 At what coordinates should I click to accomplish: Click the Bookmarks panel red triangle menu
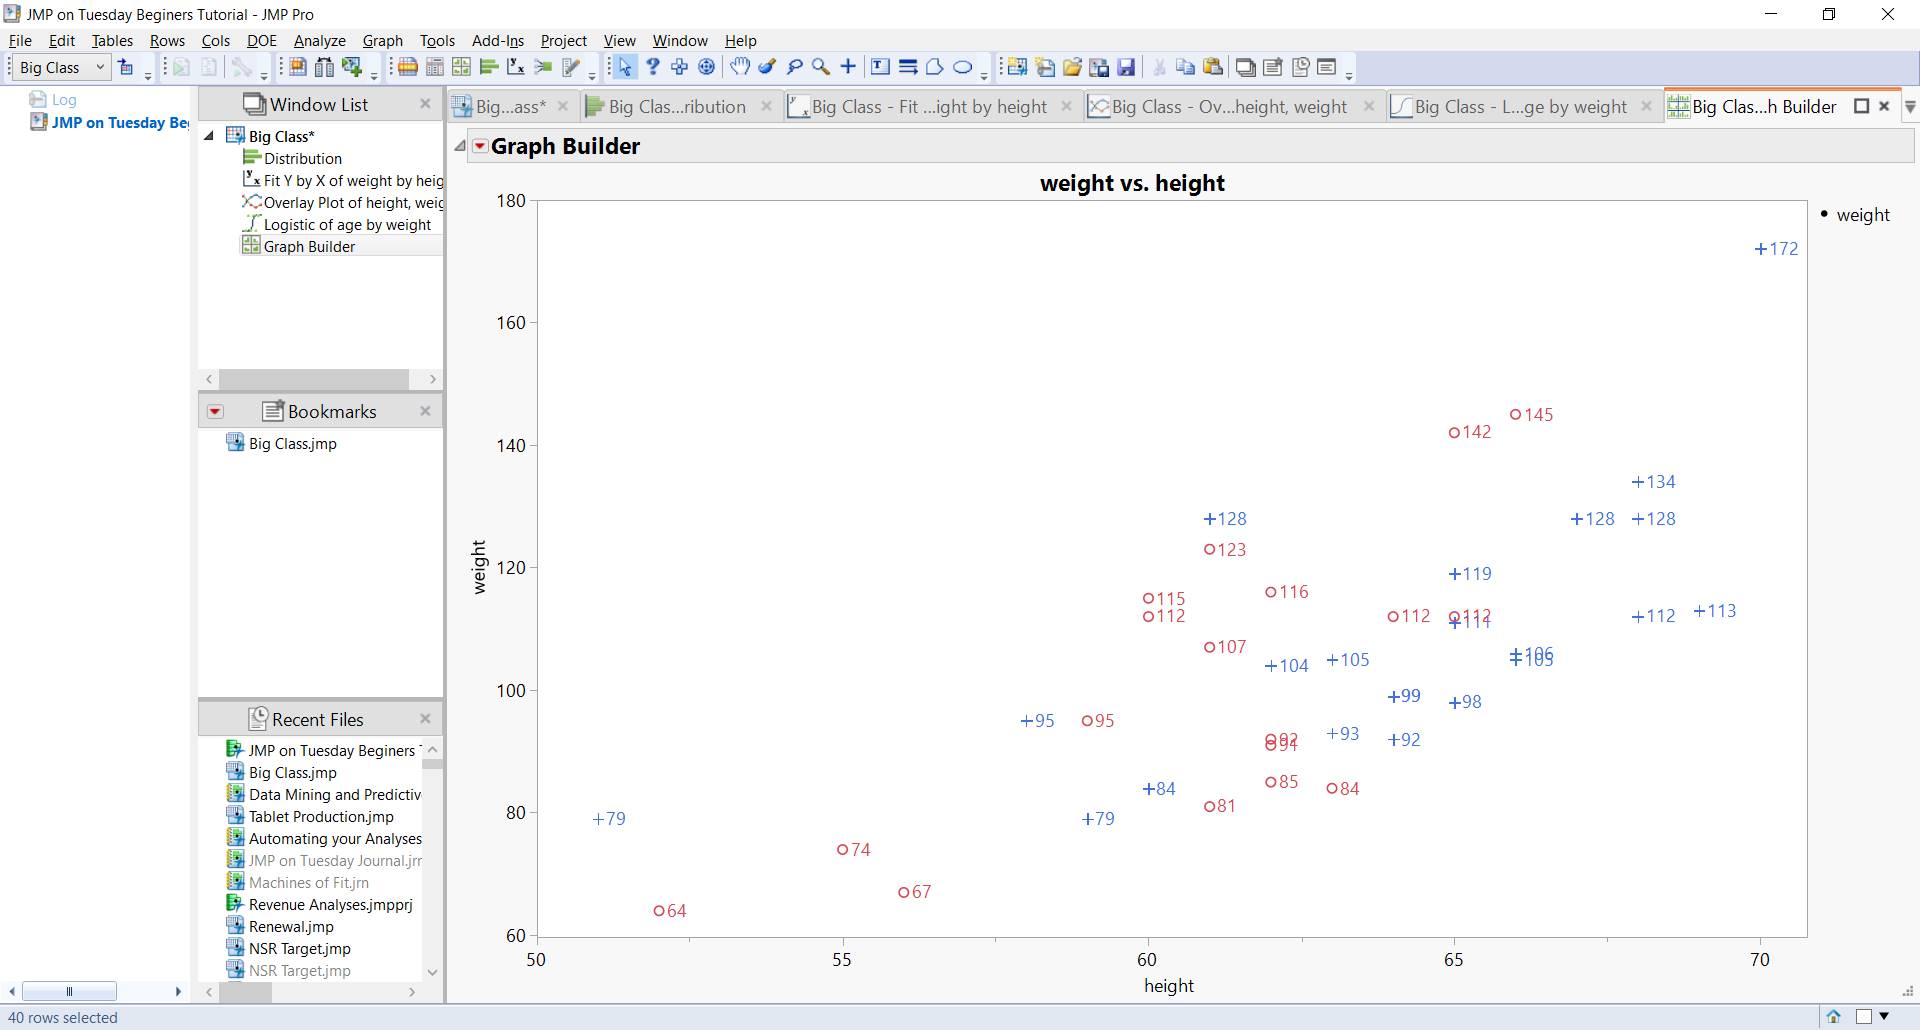[x=214, y=411]
